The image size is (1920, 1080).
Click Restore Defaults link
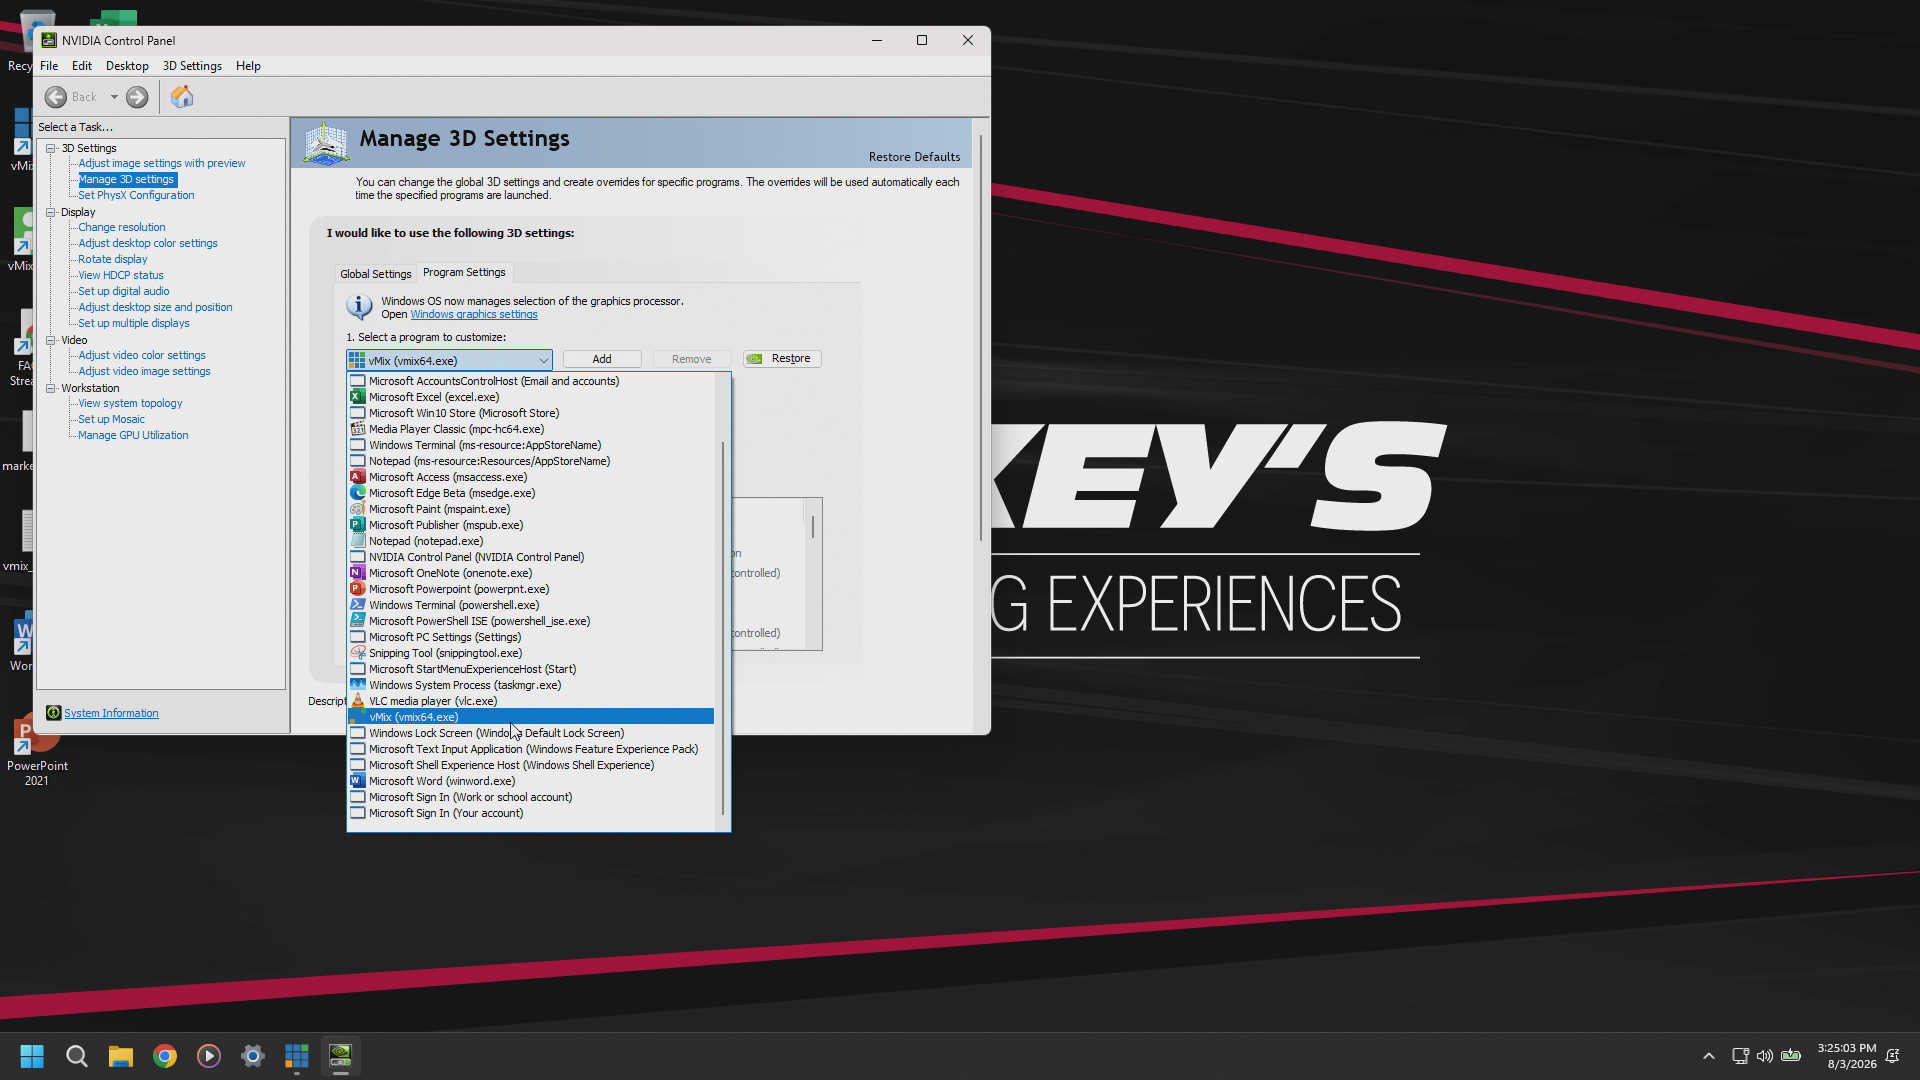(914, 157)
